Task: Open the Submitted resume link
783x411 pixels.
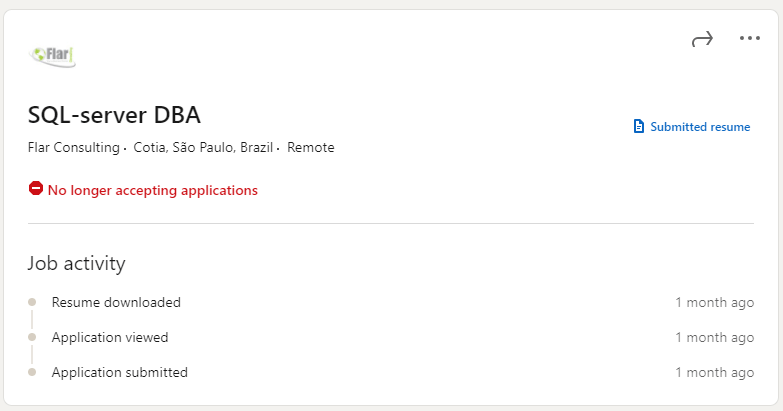Action: click(700, 127)
